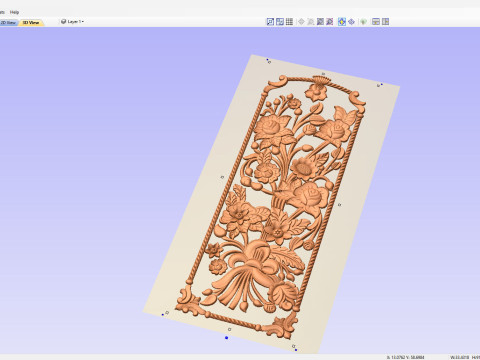This screenshot has width=480, height=360.
Task: Click the tiled-views icon beside zoom
Action: coord(280,22)
